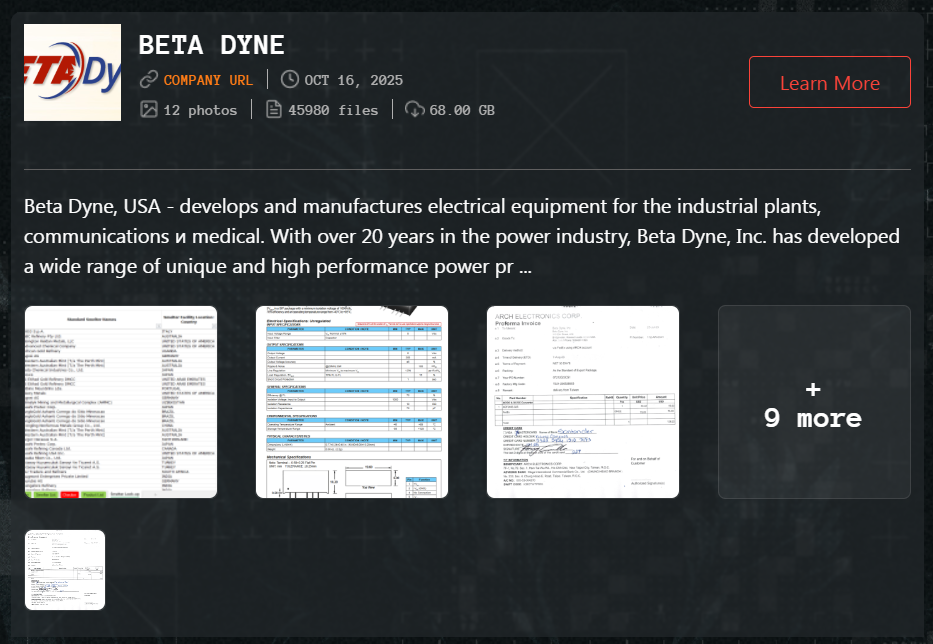Click the '68.00 GB' download size label

[462, 110]
